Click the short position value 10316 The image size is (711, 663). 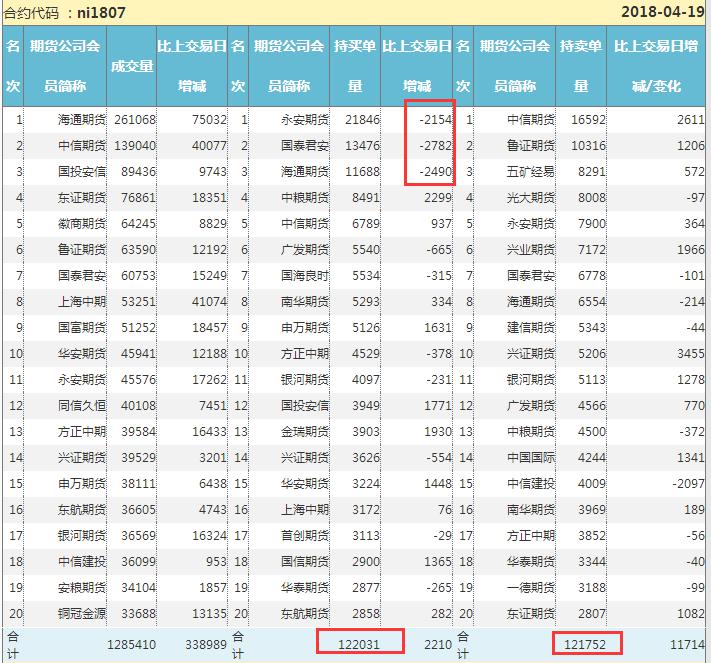[x=588, y=146]
